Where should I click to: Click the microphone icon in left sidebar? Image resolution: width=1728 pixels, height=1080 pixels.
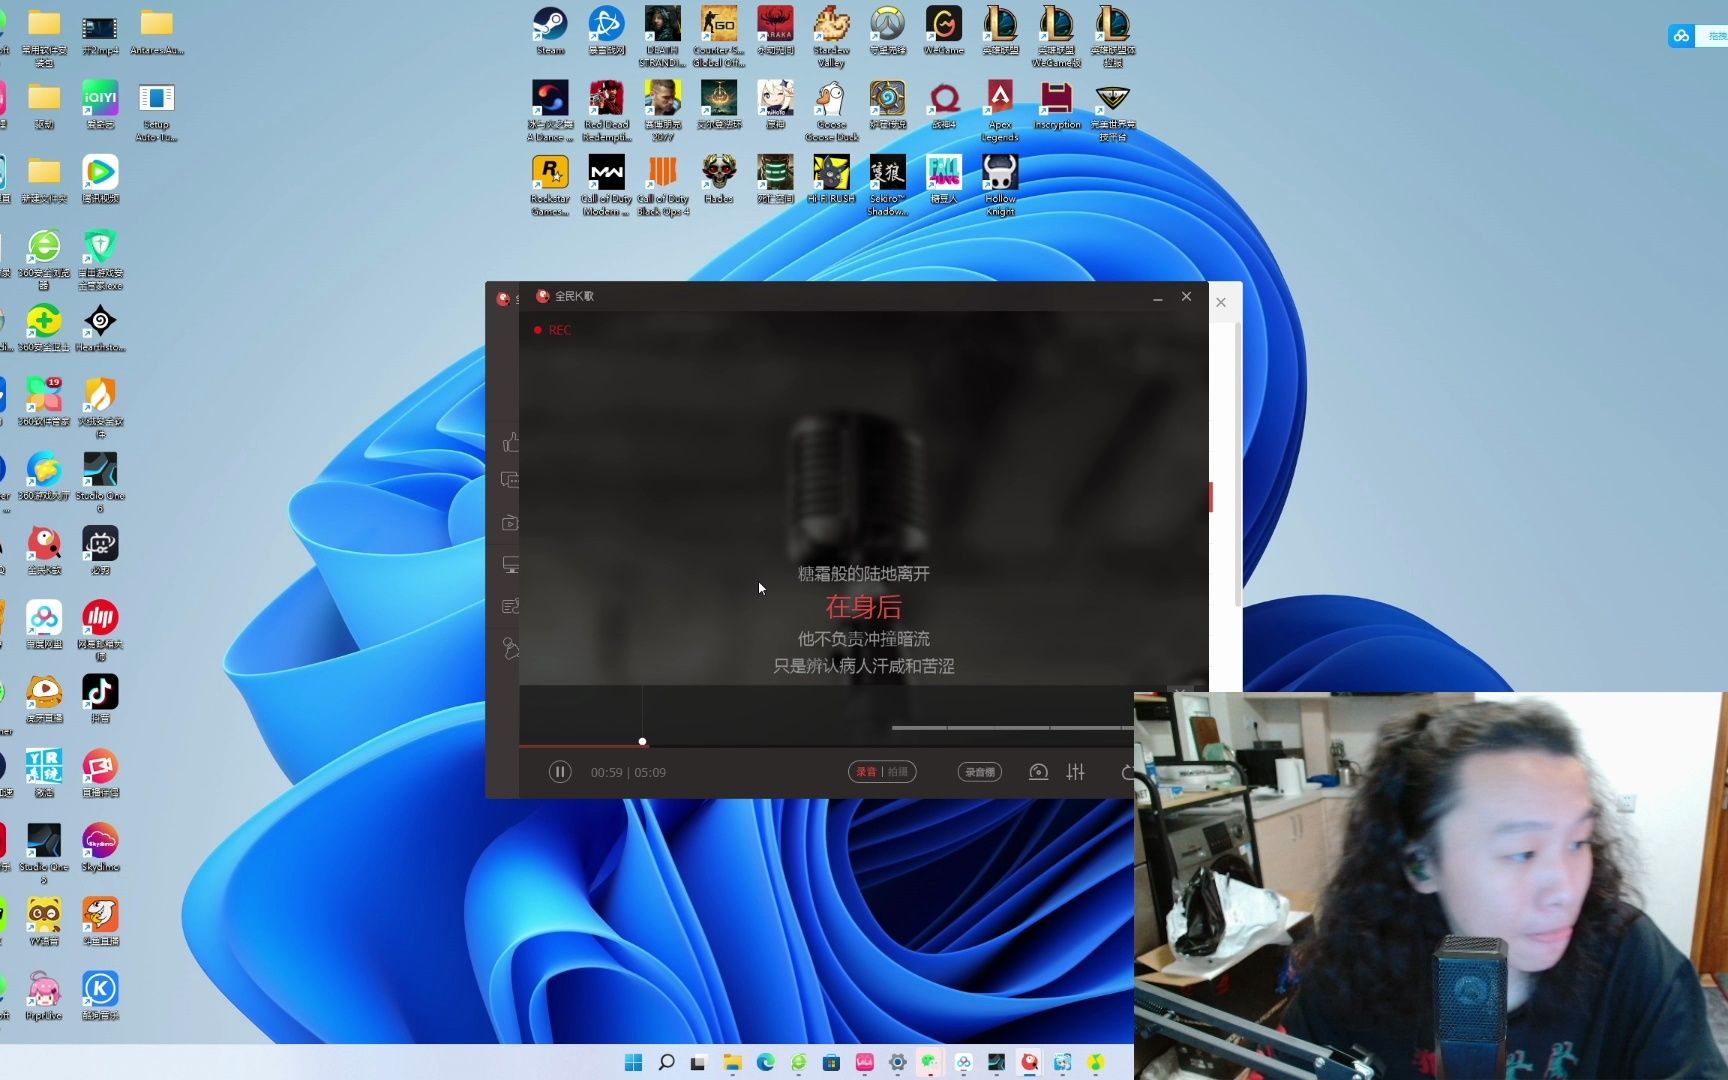click(511, 649)
